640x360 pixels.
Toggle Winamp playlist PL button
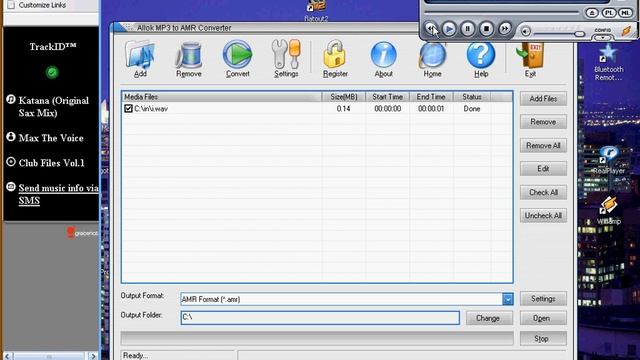(609, 13)
